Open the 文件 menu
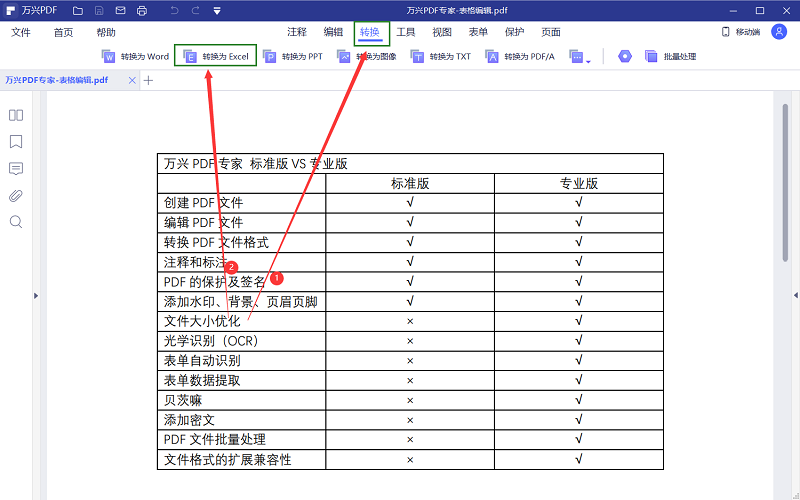Viewport: 800px width, 500px height. coord(21,33)
